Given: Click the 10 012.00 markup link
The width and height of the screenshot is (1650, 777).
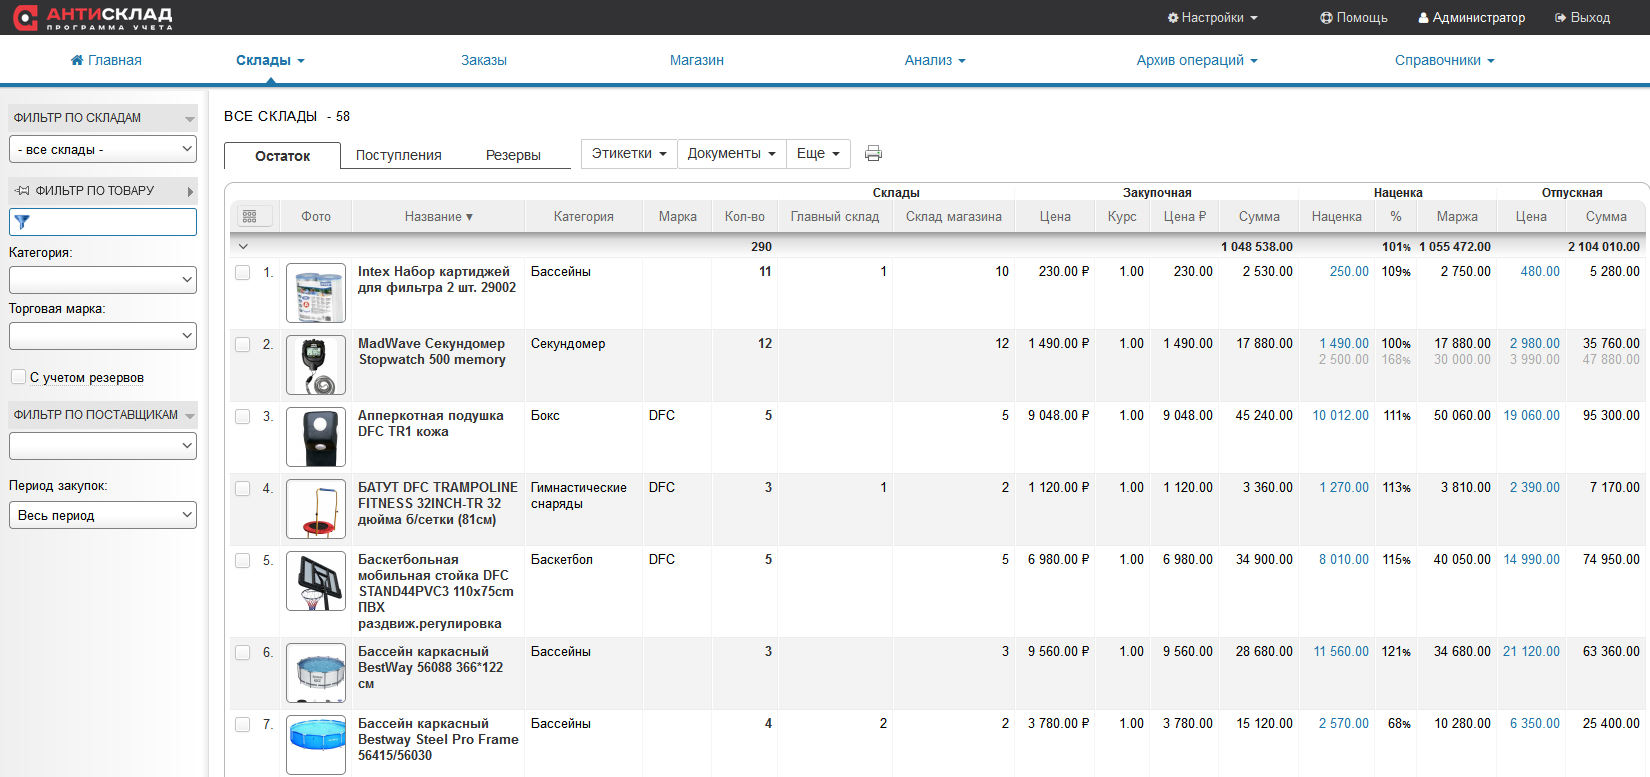Looking at the screenshot, I should pos(1340,415).
